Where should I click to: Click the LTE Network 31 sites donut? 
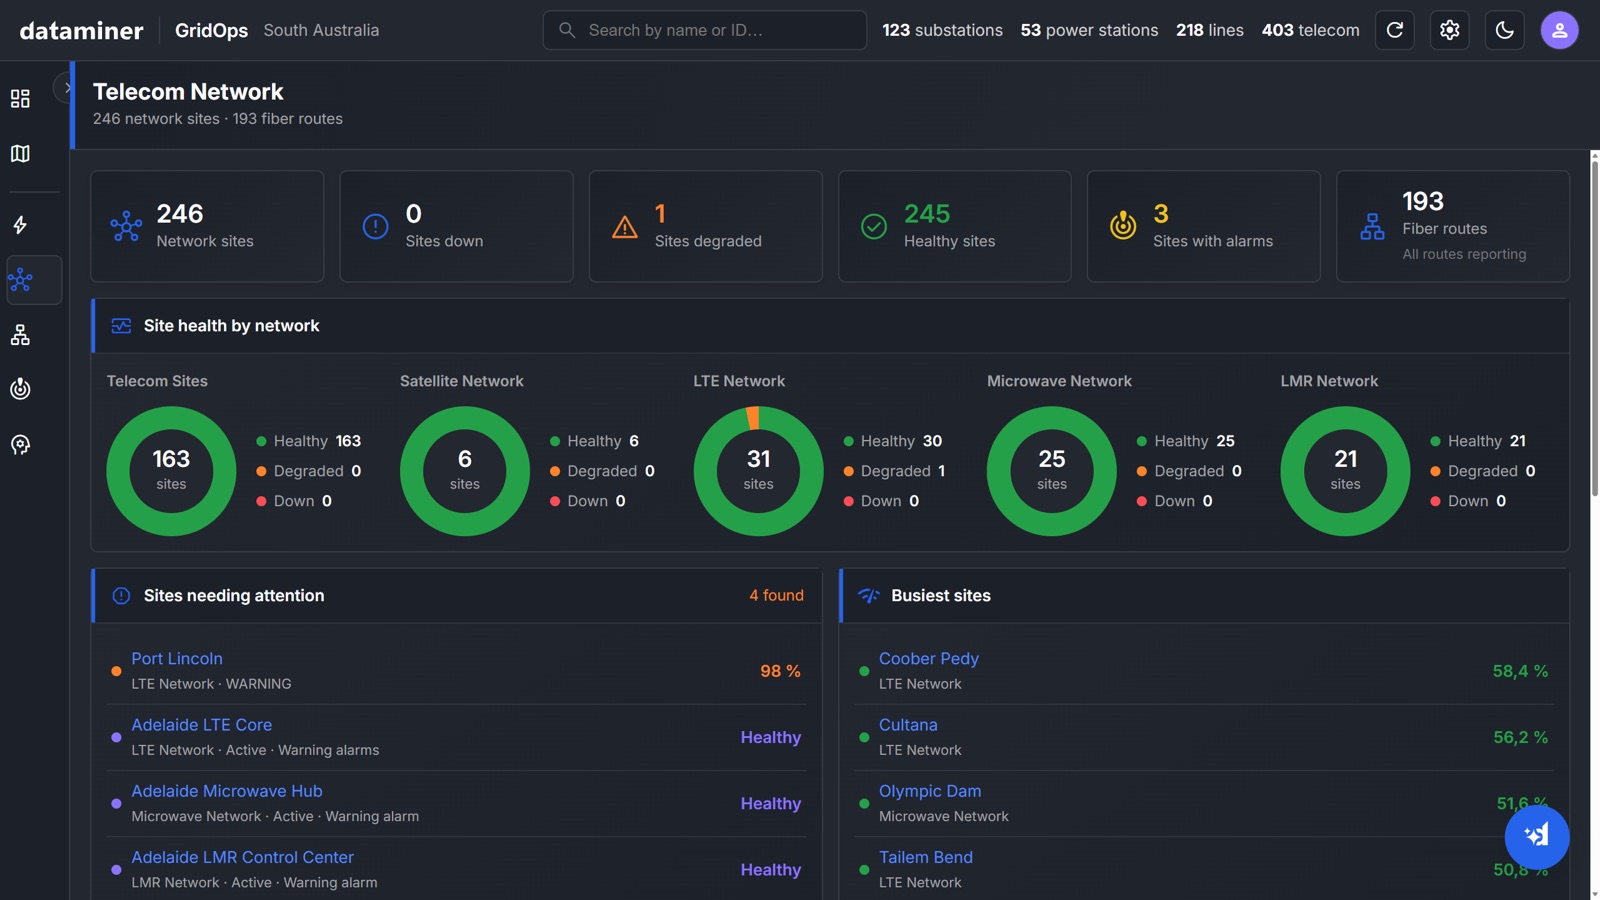(x=758, y=470)
